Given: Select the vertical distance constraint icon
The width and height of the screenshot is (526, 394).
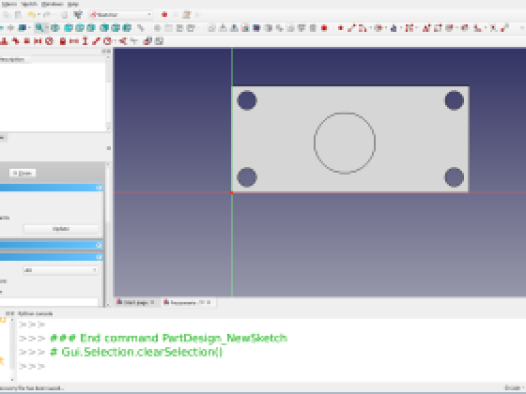Looking at the screenshot, I should [85, 41].
